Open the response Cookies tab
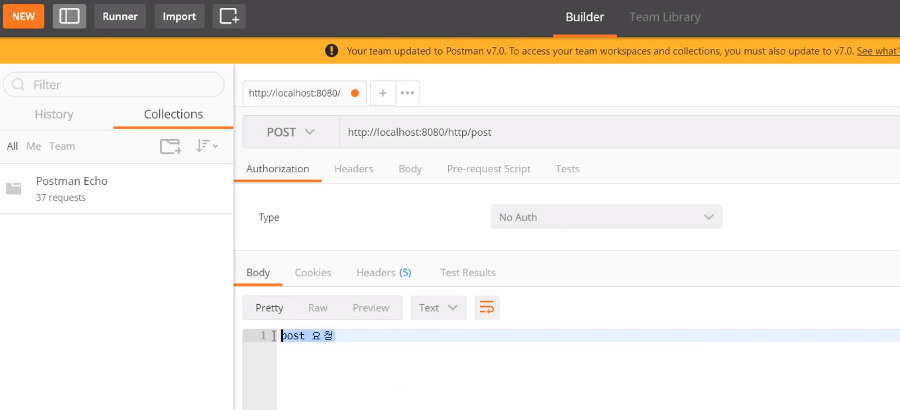This screenshot has width=900, height=410. [313, 273]
